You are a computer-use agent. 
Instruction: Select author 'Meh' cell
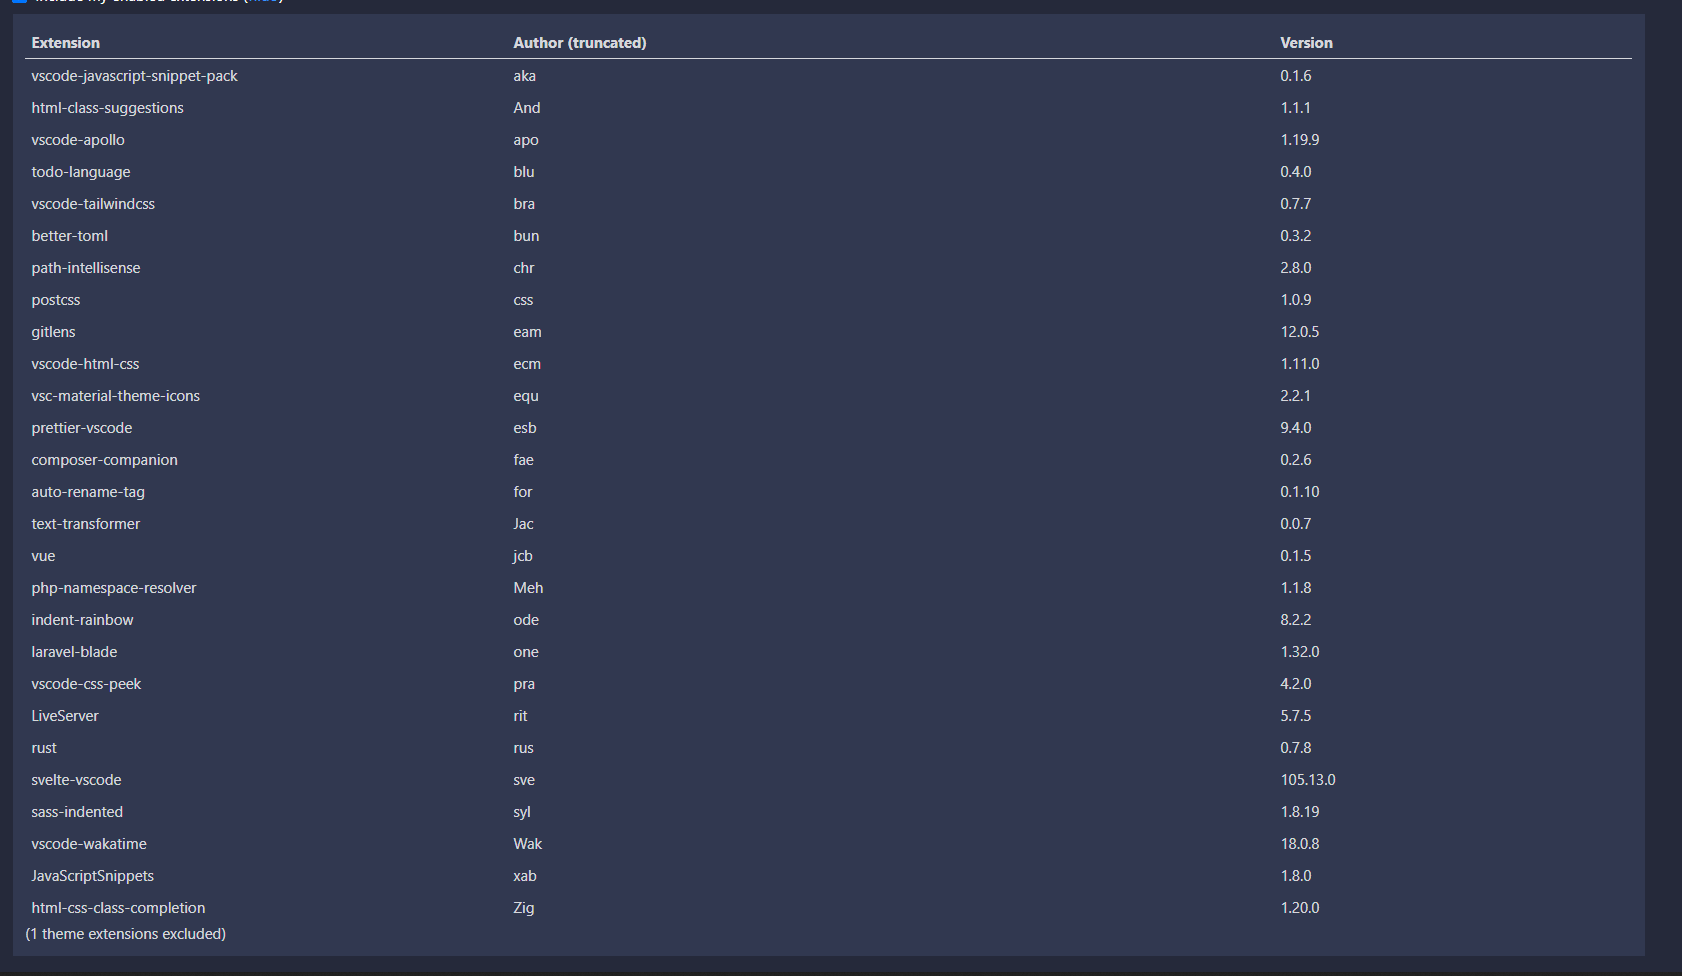528,588
